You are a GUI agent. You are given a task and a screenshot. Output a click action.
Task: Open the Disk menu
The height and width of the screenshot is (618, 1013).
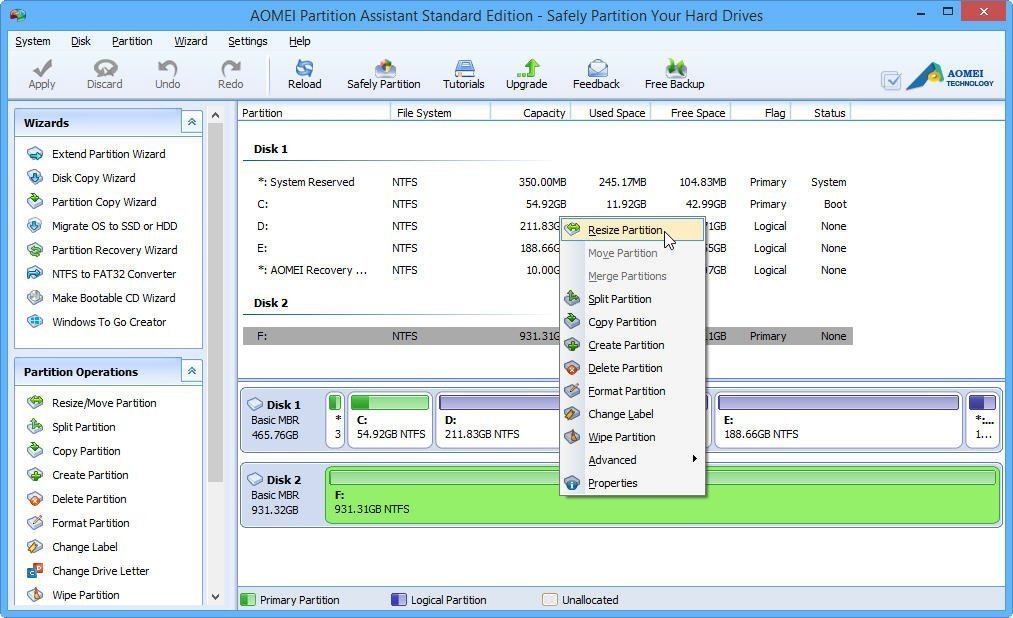pos(80,41)
